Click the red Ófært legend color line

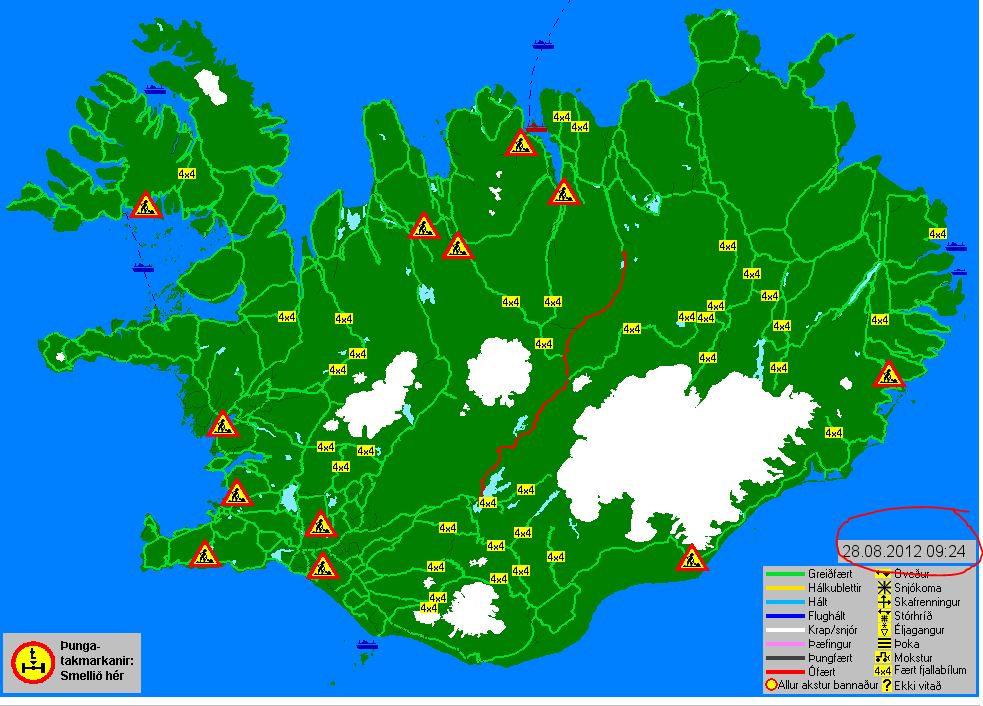pos(784,672)
